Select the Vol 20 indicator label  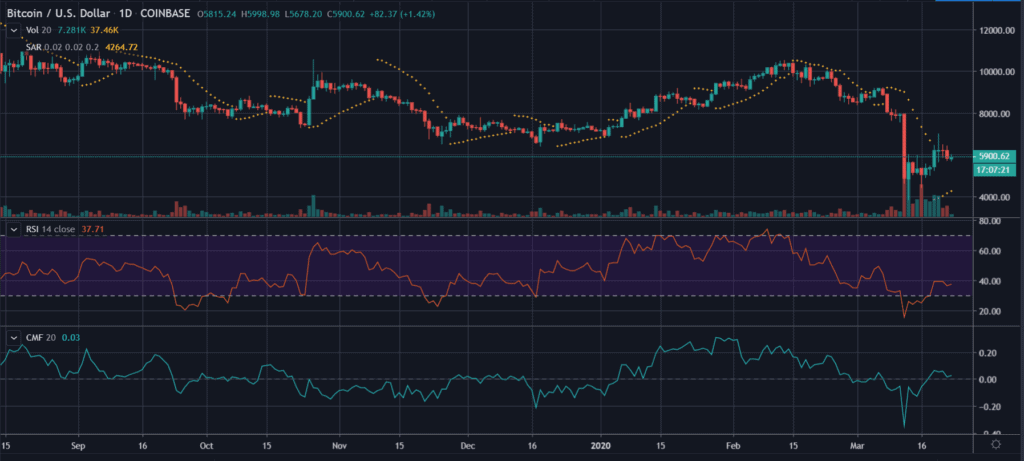34,30
